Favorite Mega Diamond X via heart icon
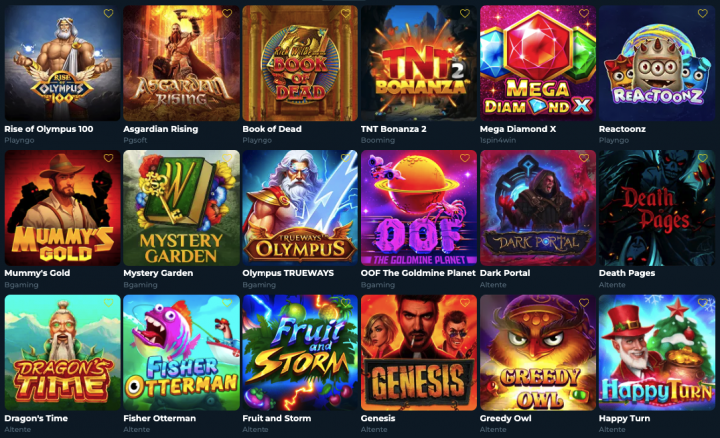 point(584,14)
